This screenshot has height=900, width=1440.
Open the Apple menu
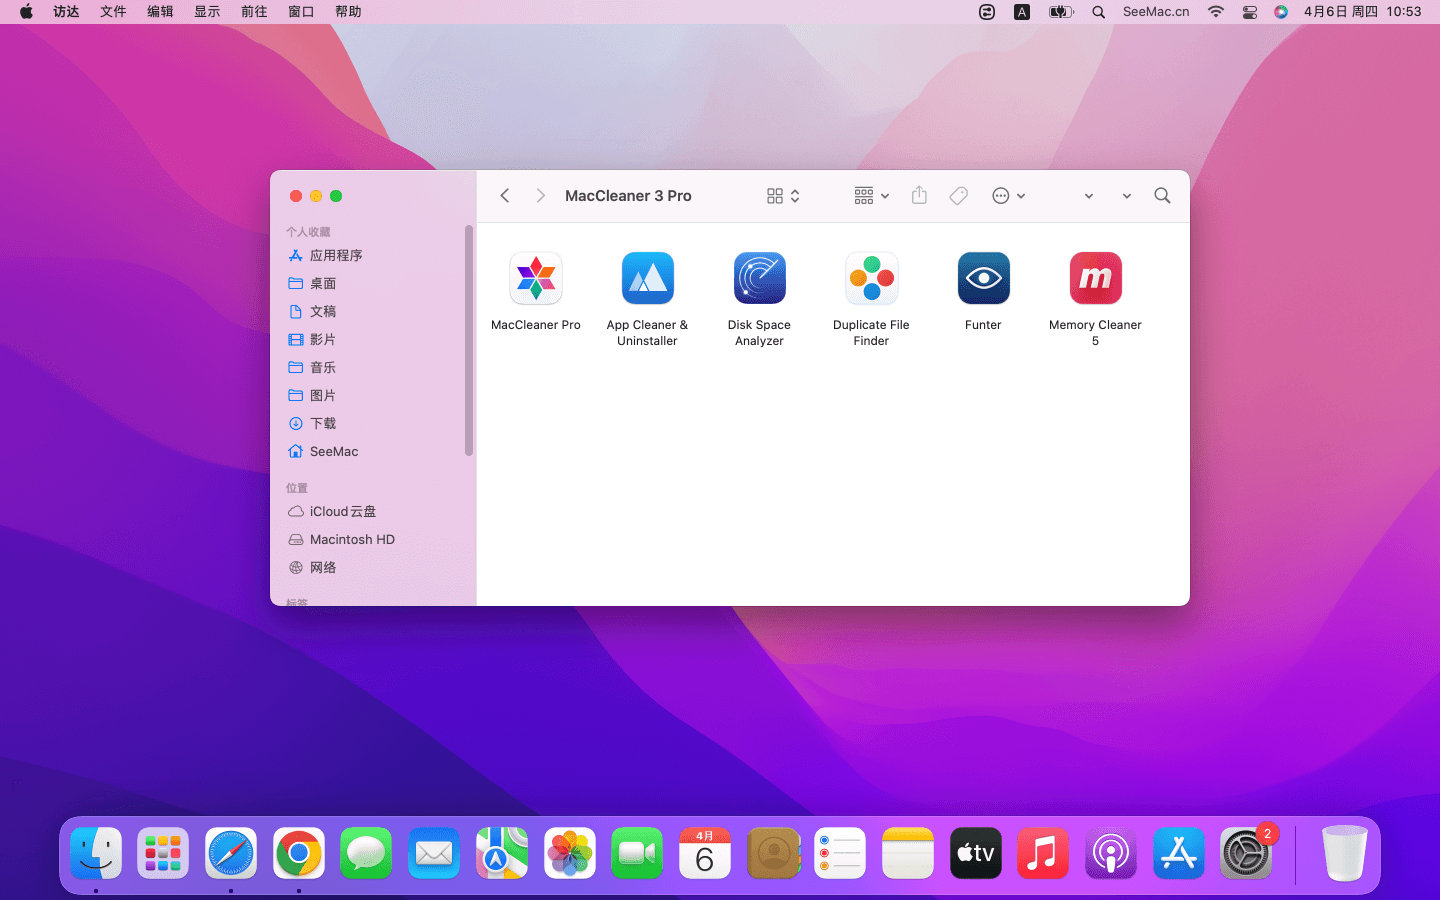[x=27, y=12]
